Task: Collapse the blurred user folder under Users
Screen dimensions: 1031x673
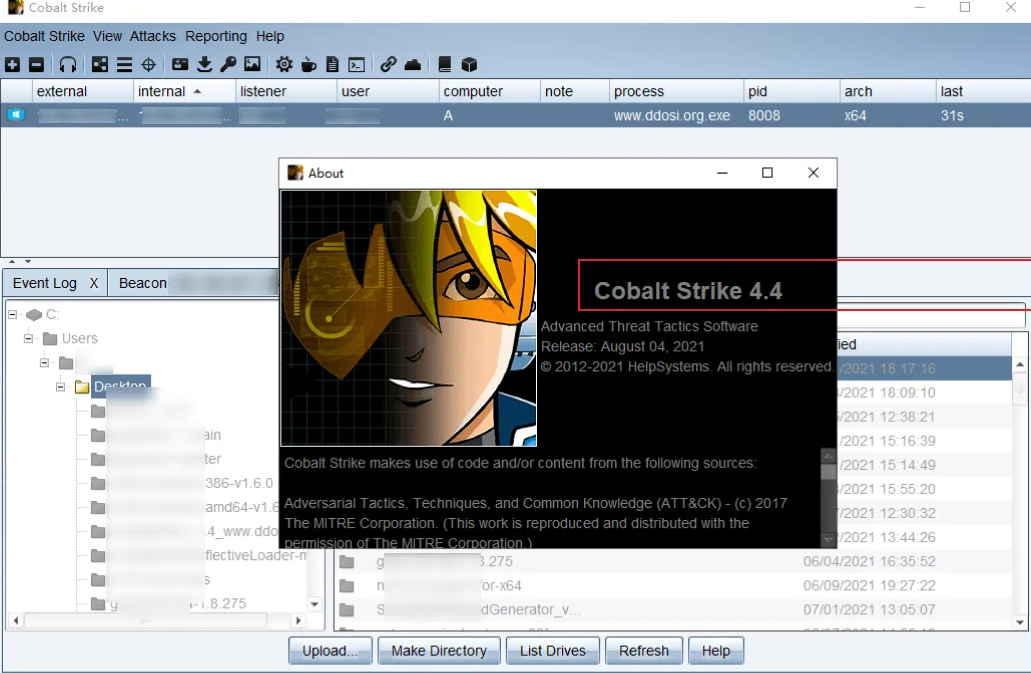Action: [x=44, y=363]
